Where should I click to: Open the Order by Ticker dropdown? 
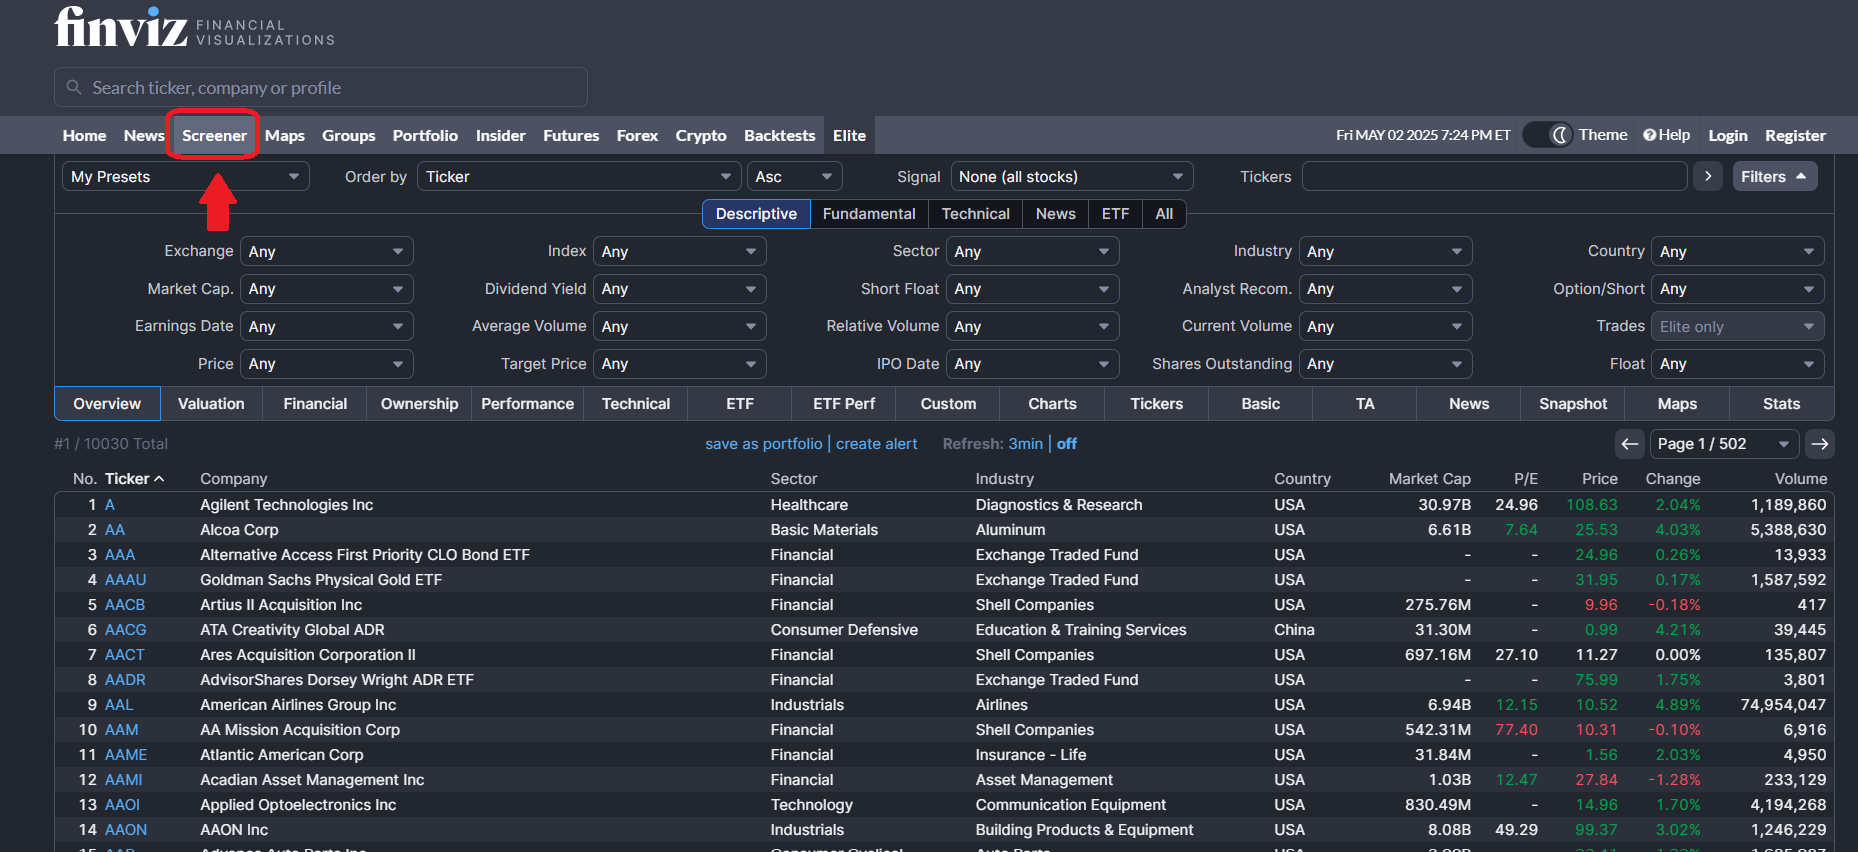(x=579, y=176)
